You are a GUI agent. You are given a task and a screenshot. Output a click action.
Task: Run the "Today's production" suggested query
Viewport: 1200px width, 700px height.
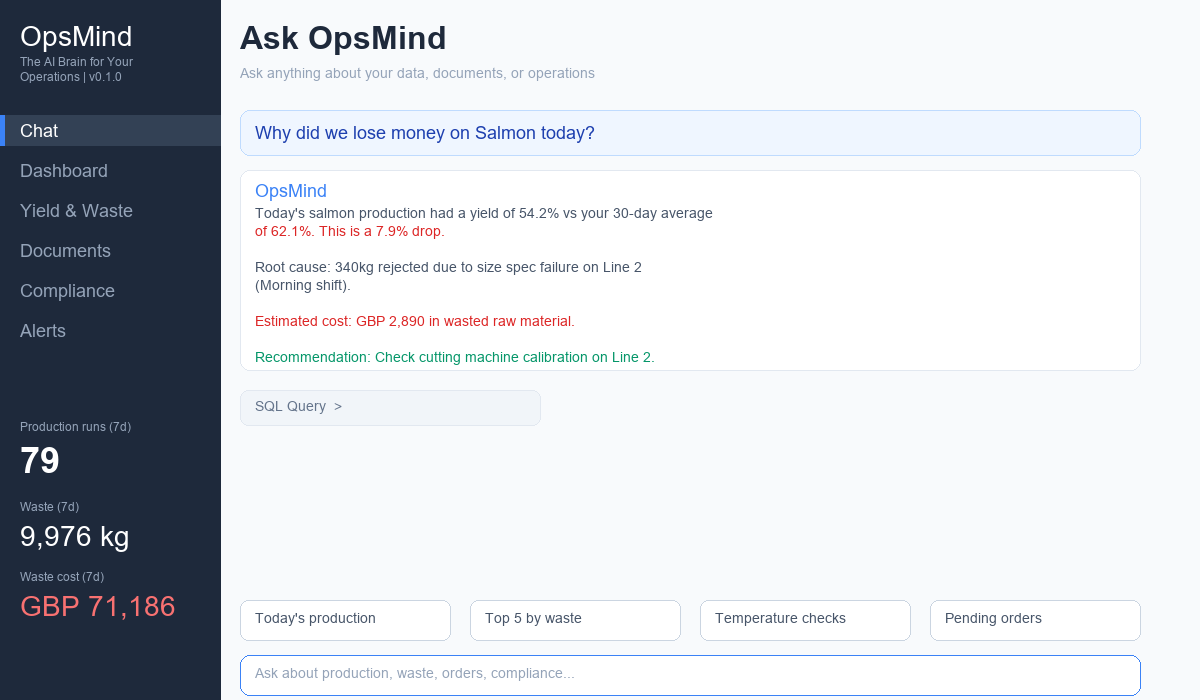point(345,620)
